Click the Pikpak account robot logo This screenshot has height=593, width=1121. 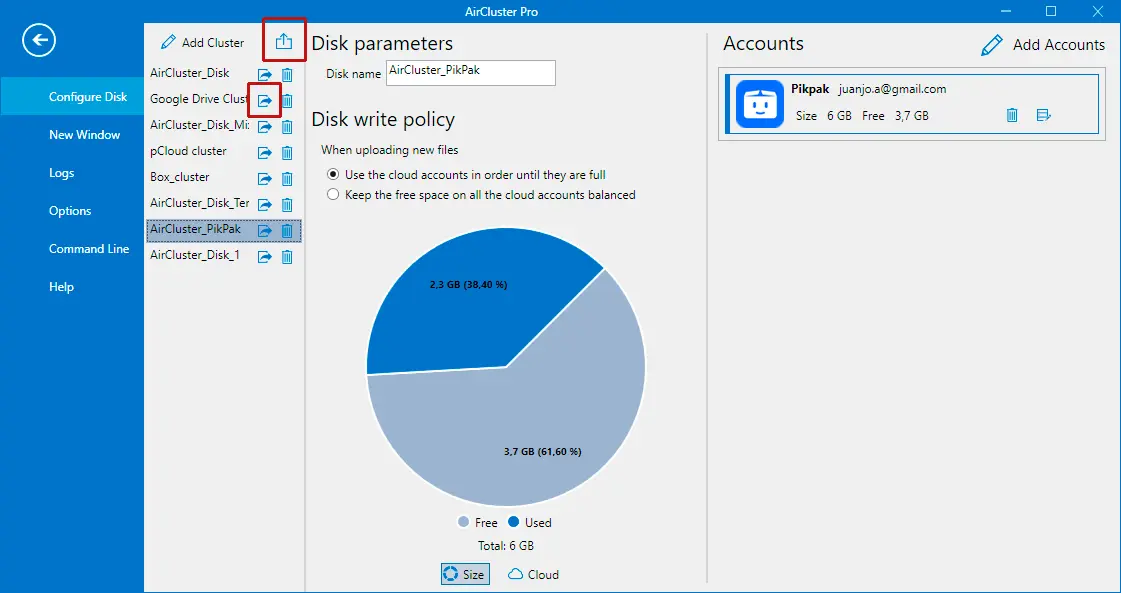coord(760,104)
